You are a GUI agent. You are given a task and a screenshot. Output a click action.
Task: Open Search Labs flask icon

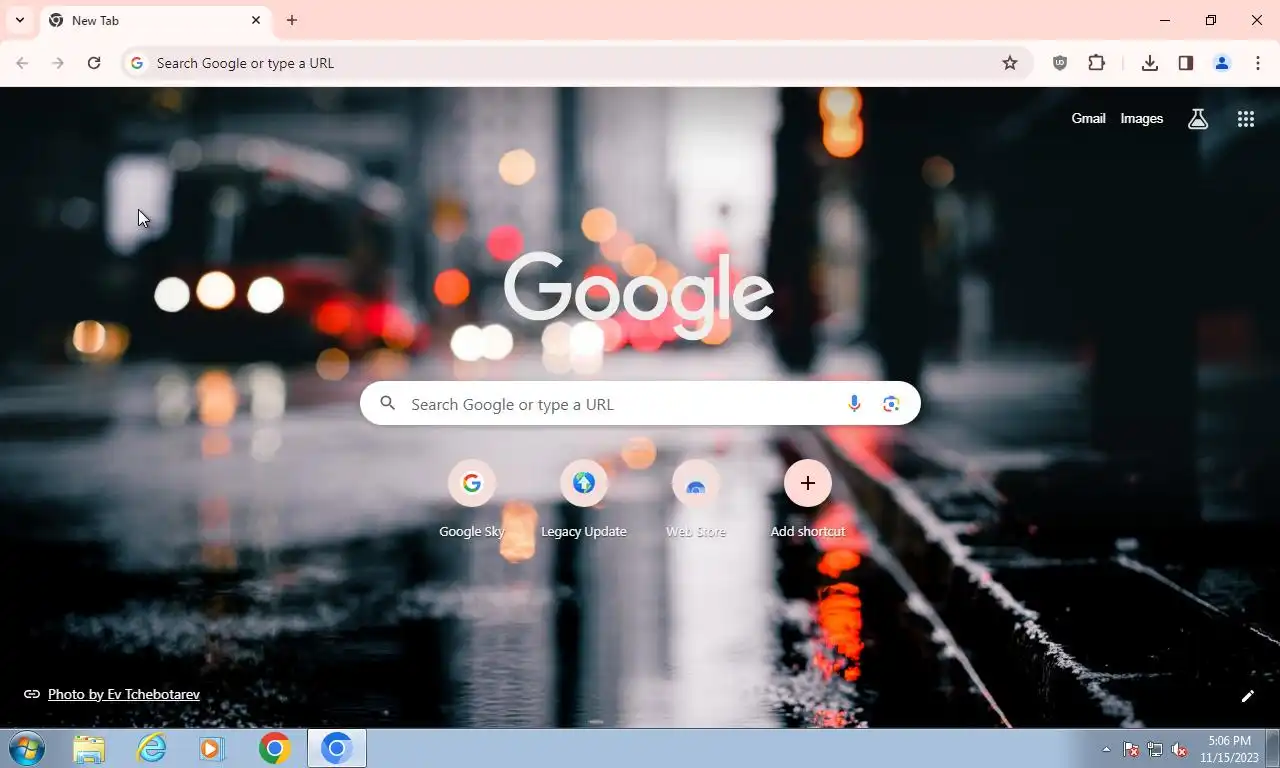pyautogui.click(x=1198, y=119)
